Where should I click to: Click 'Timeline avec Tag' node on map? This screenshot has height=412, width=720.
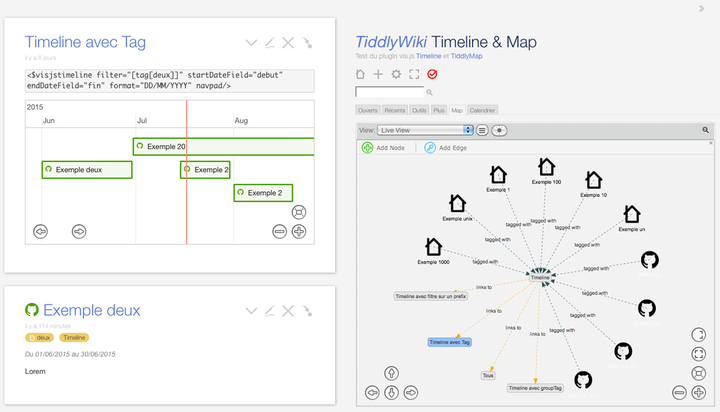pyautogui.click(x=450, y=342)
